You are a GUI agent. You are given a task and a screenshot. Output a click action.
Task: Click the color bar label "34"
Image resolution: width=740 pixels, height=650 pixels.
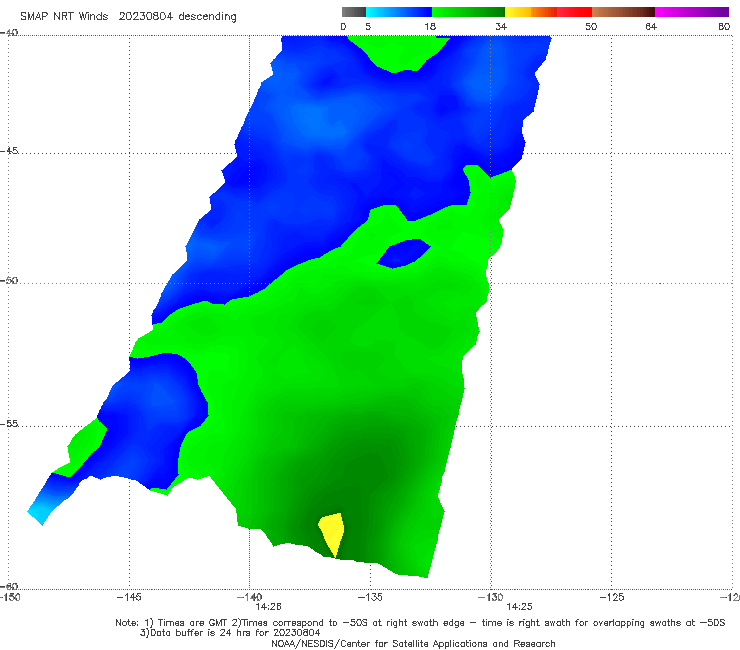(501, 26)
